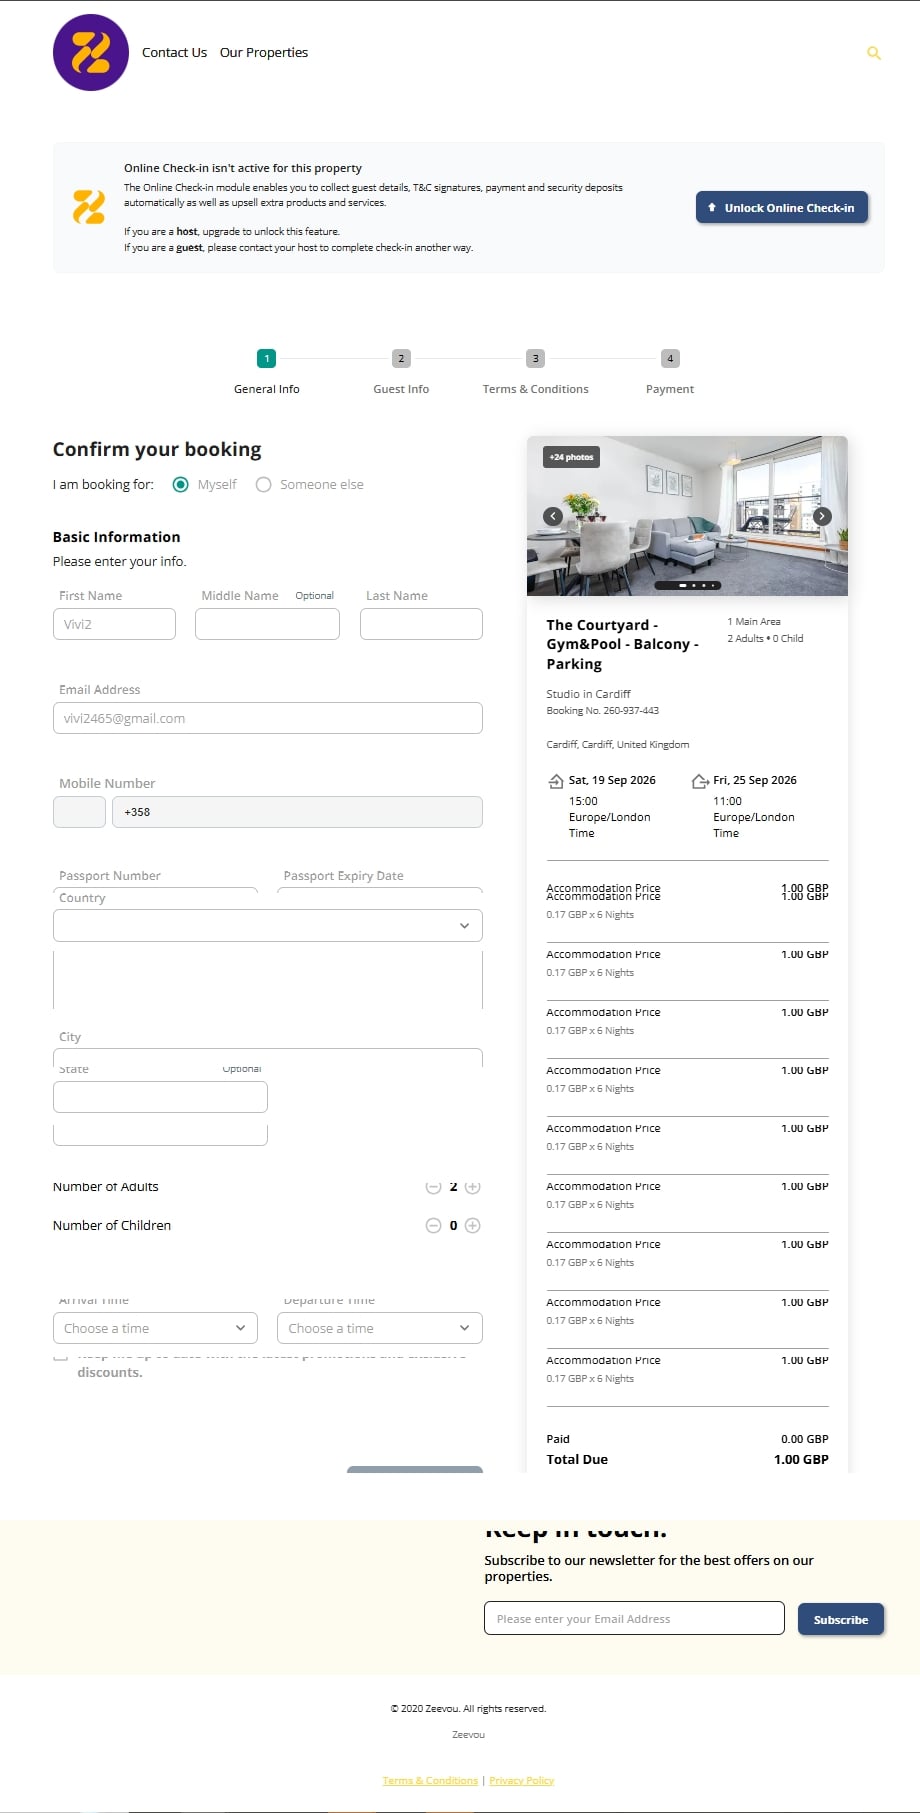Screen dimensions: 920x1813
Task: Click Unlock Online Check-in button
Action: pyautogui.click(x=782, y=208)
